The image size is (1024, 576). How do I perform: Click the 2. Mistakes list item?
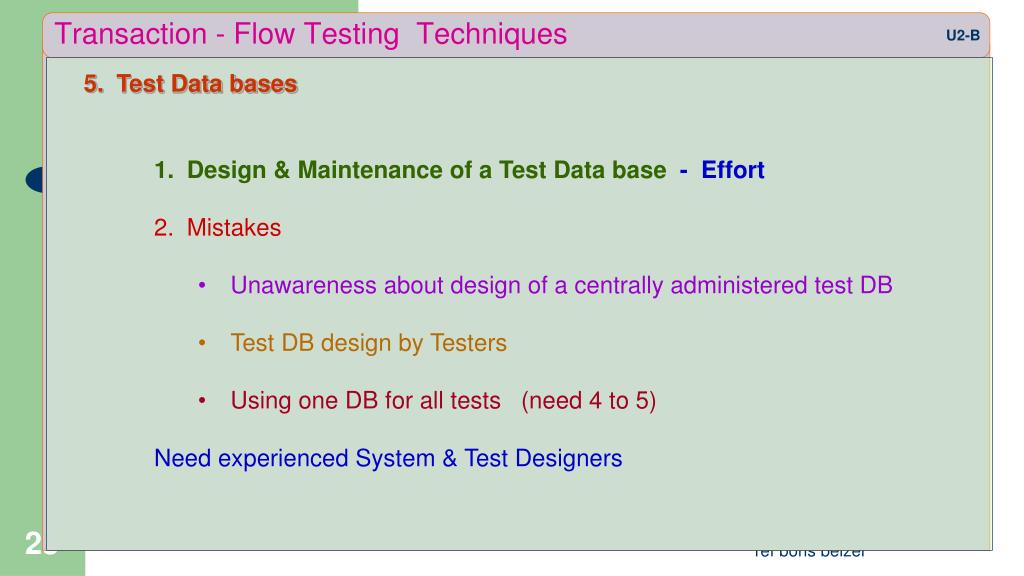pos(217,228)
